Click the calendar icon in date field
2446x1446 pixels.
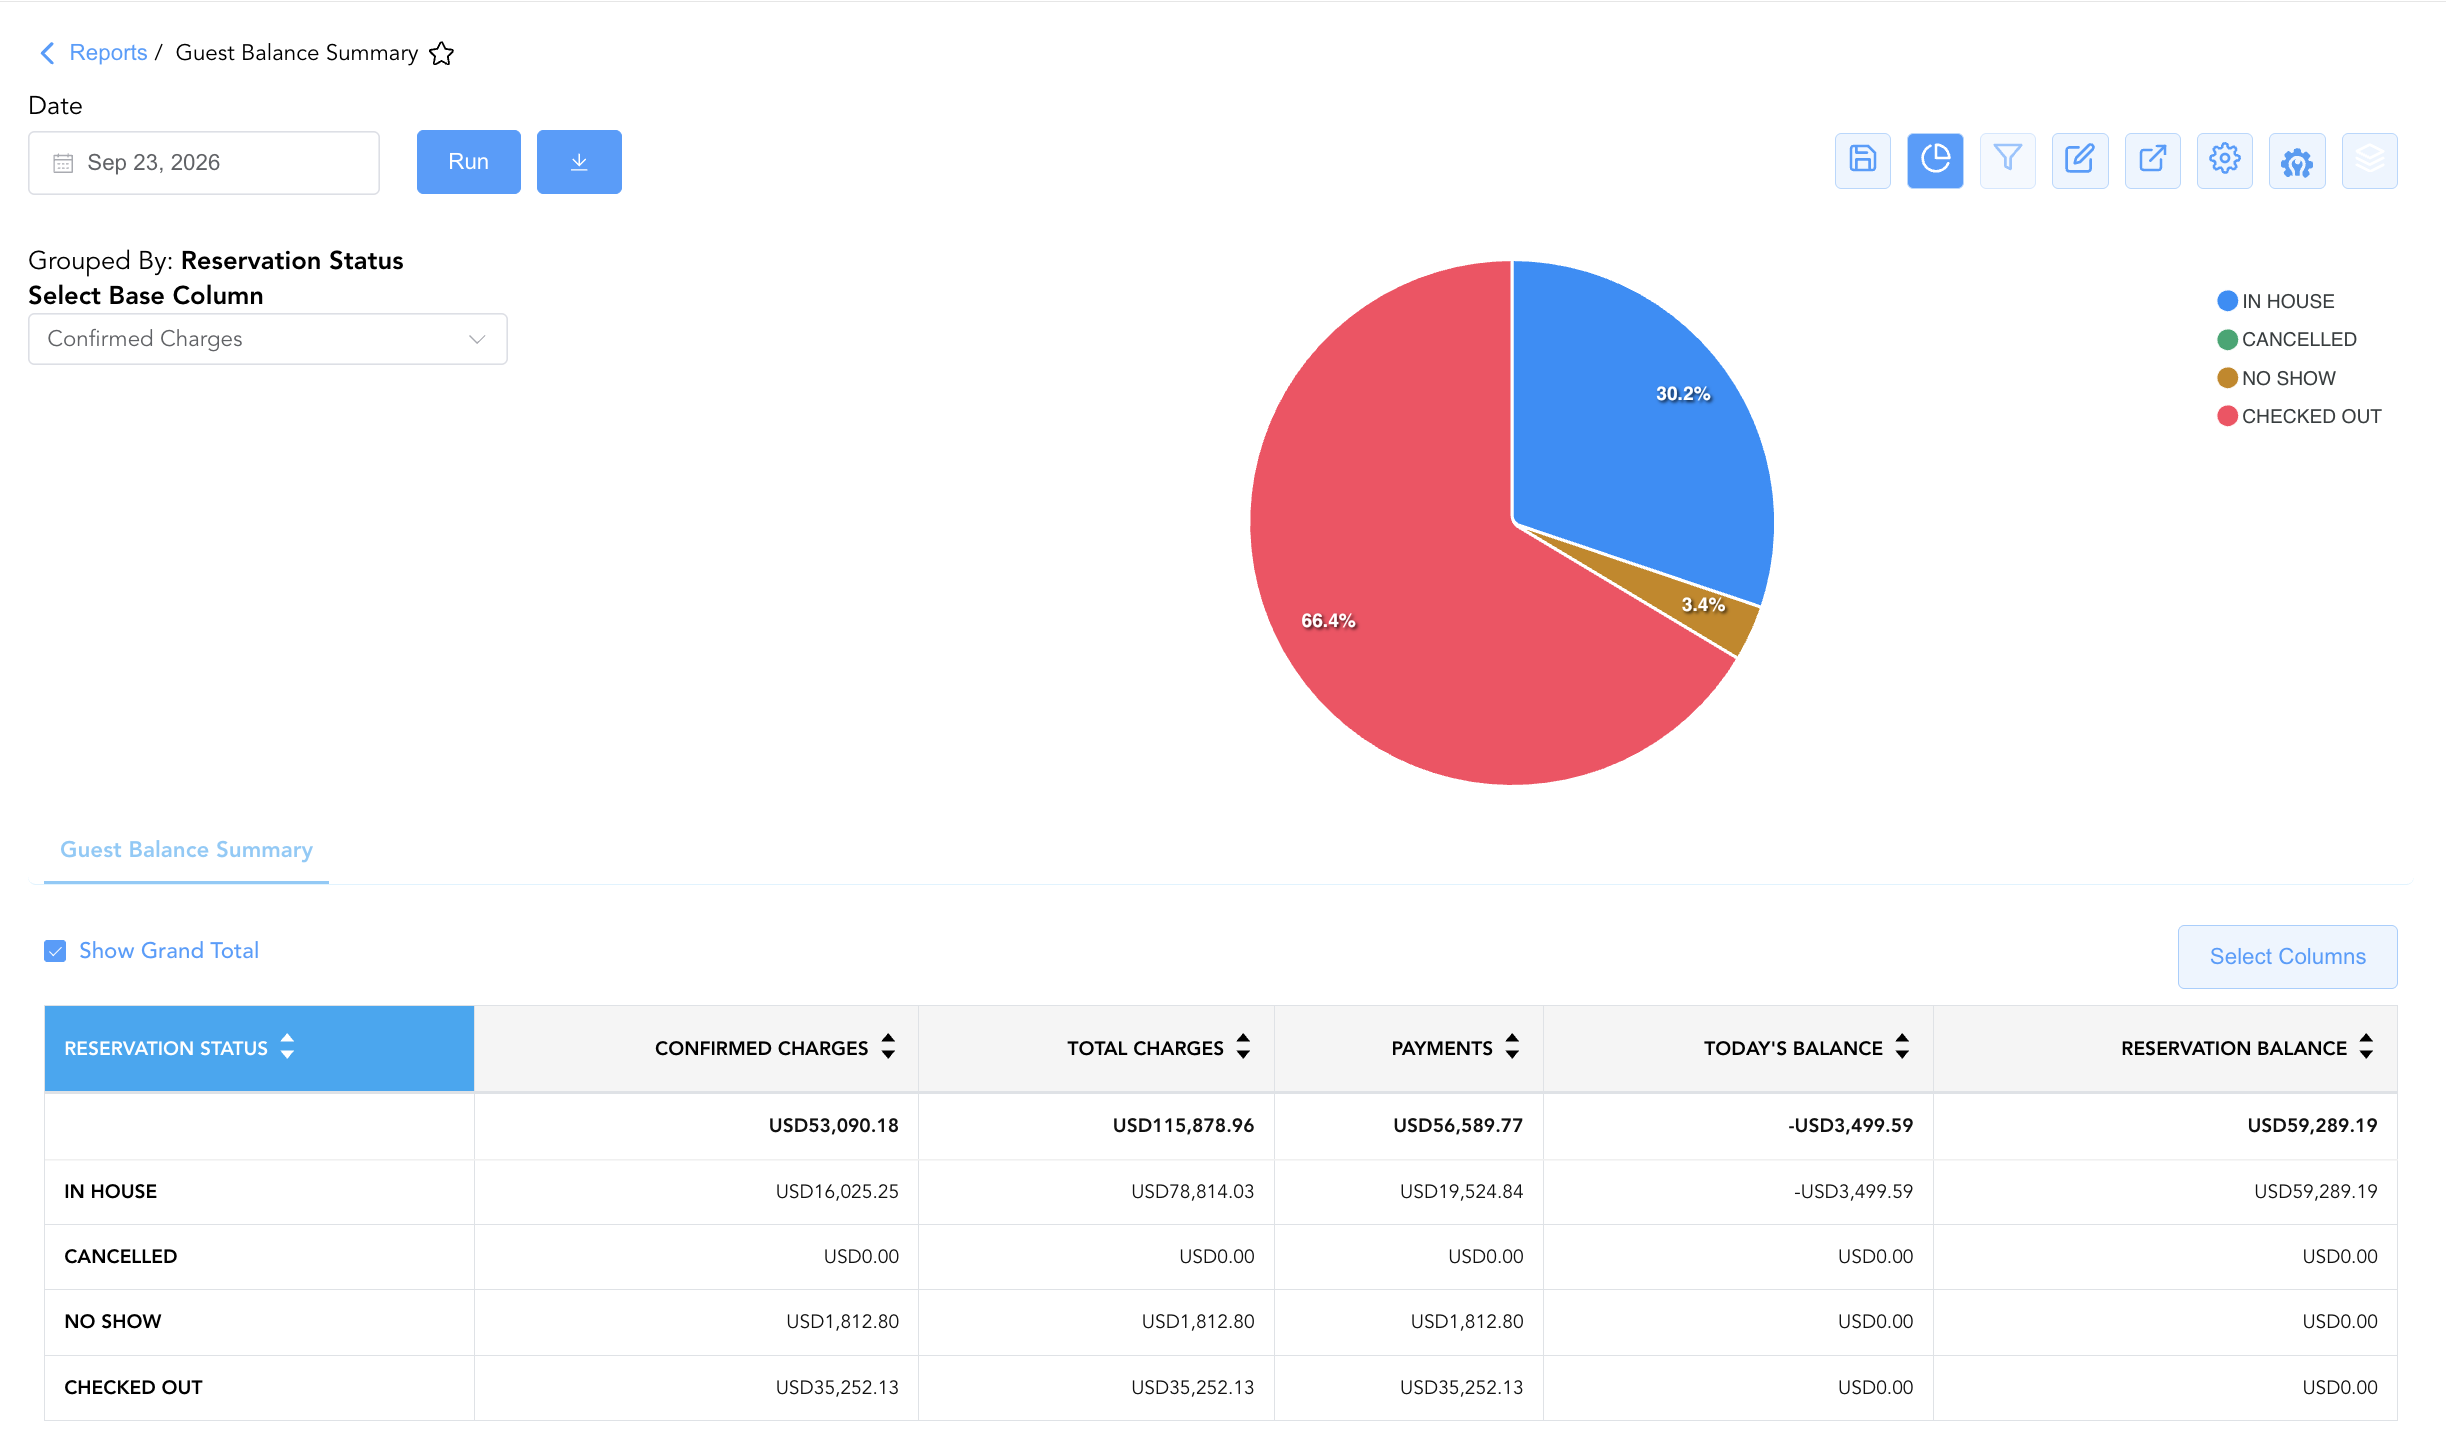[63, 163]
